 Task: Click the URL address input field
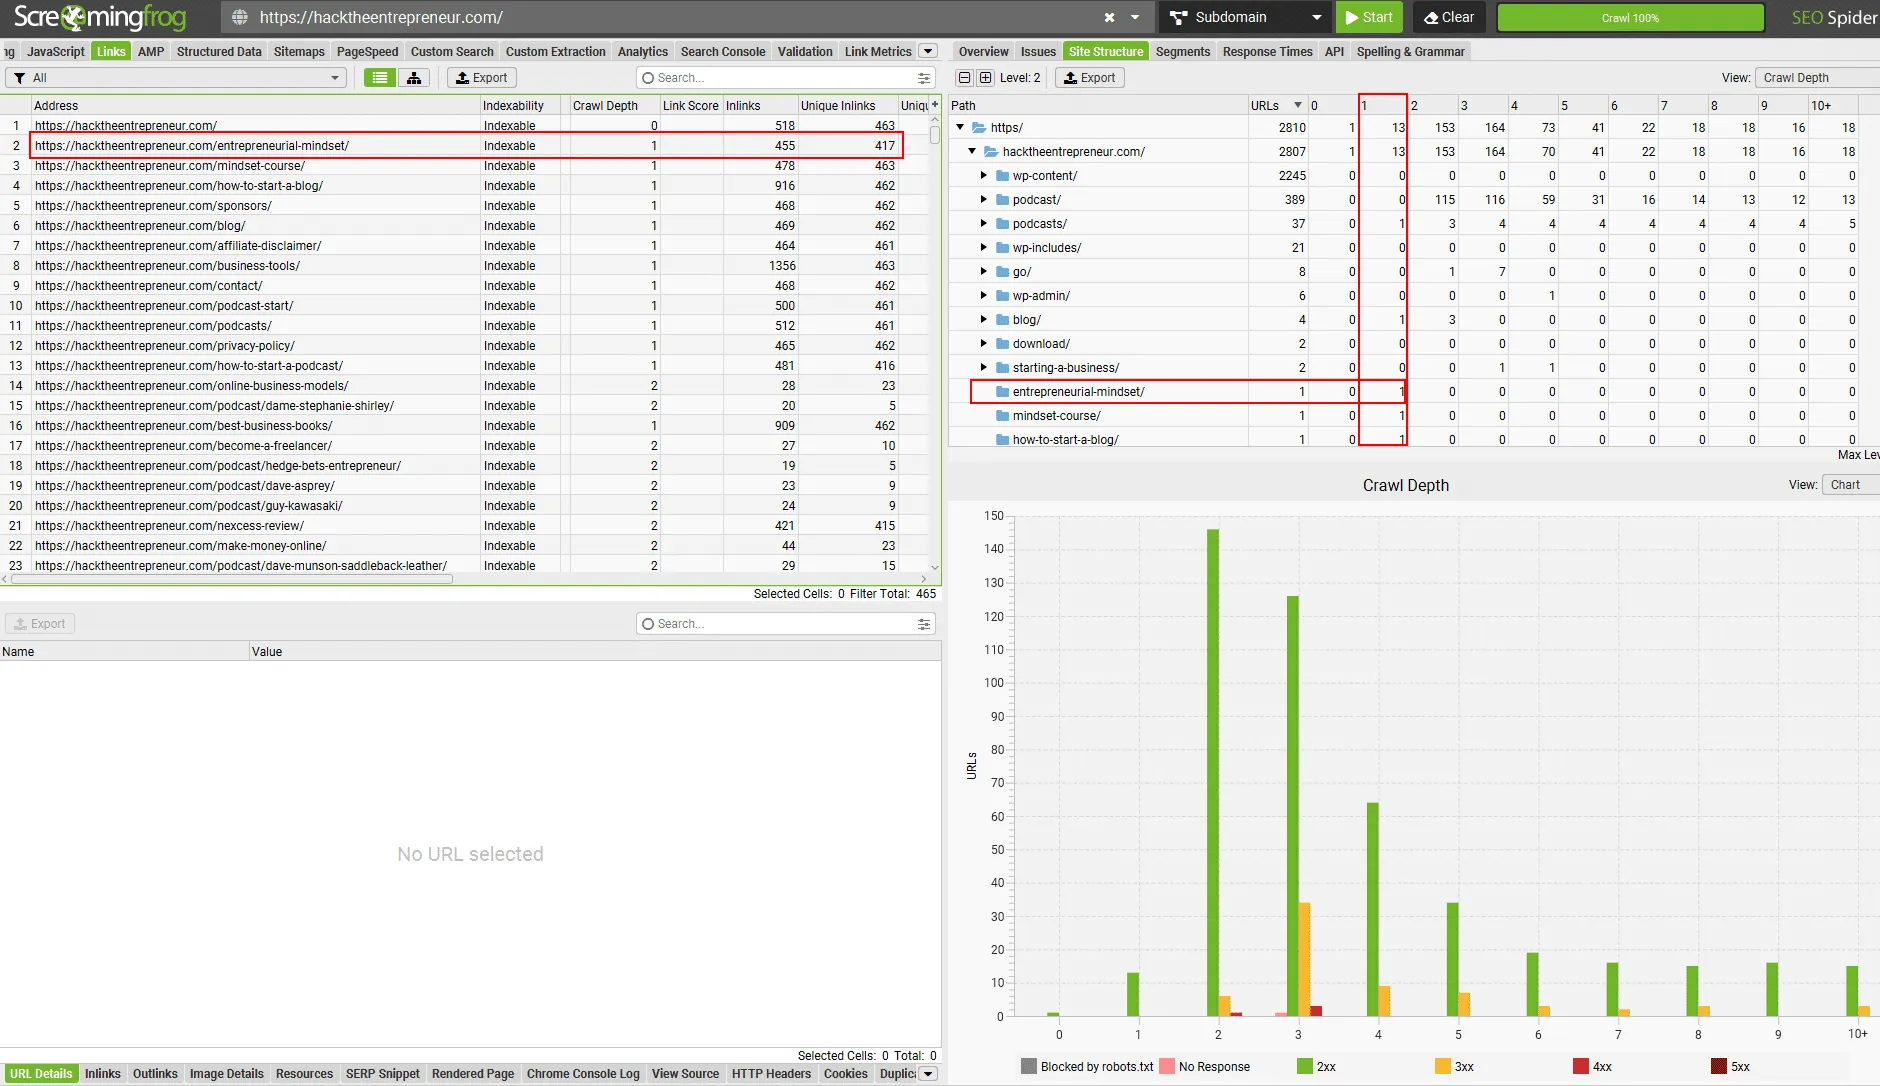tap(670, 17)
